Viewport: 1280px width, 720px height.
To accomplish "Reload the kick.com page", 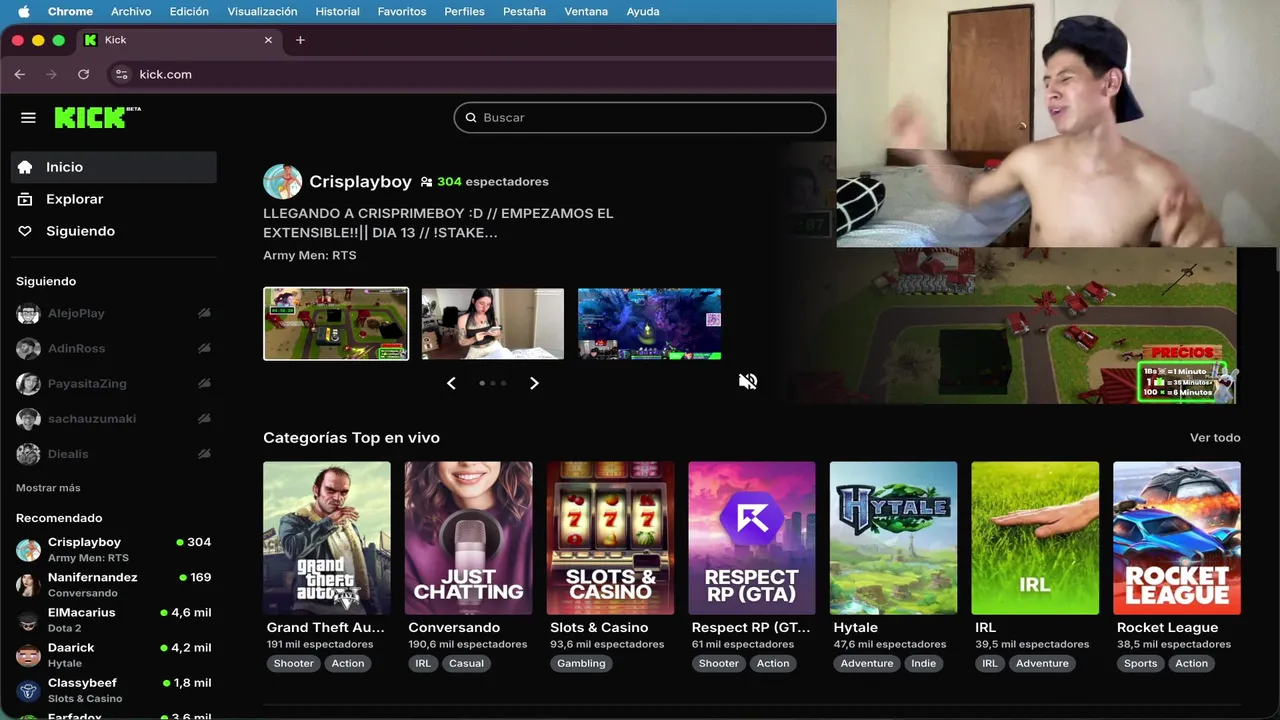I will pos(84,74).
